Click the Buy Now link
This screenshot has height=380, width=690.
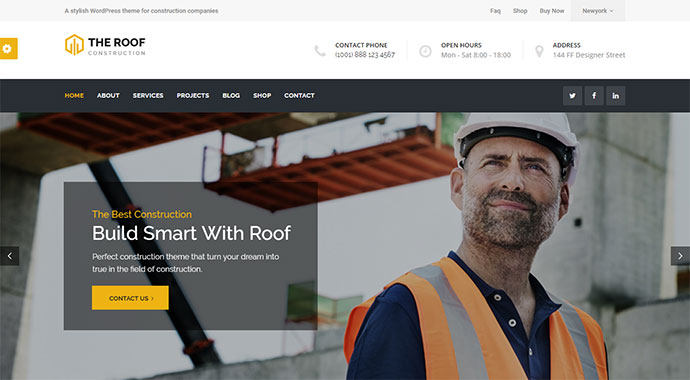pos(552,11)
